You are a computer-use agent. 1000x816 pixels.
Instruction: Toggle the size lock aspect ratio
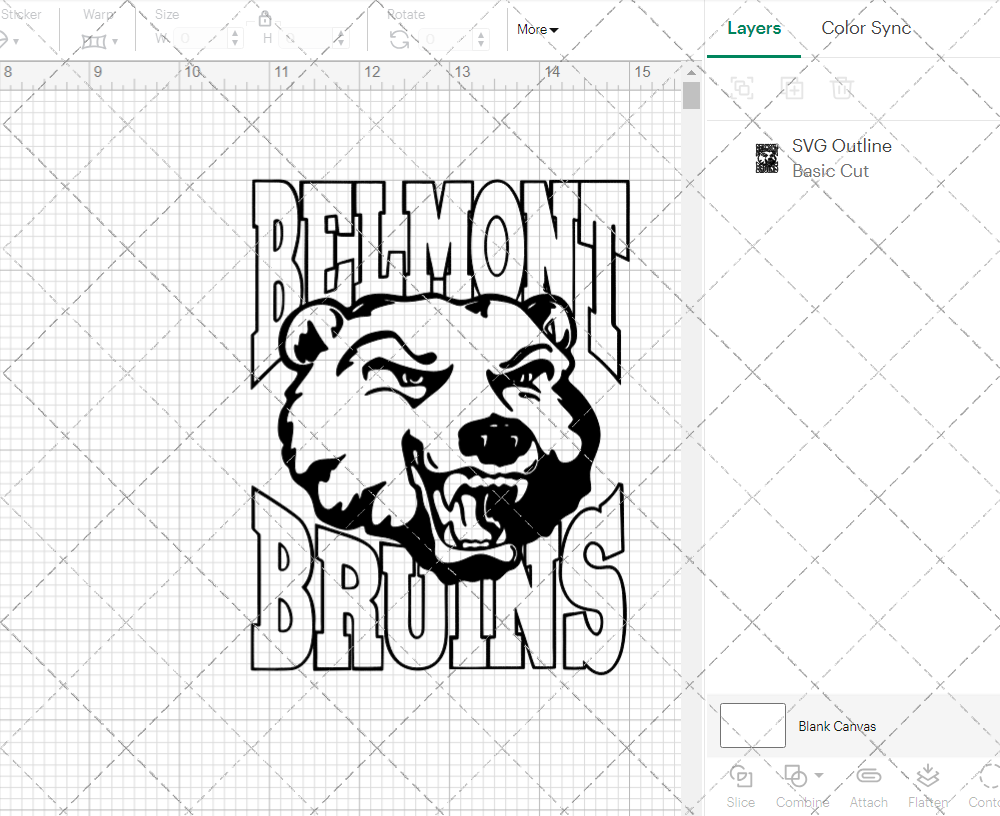pyautogui.click(x=265, y=18)
